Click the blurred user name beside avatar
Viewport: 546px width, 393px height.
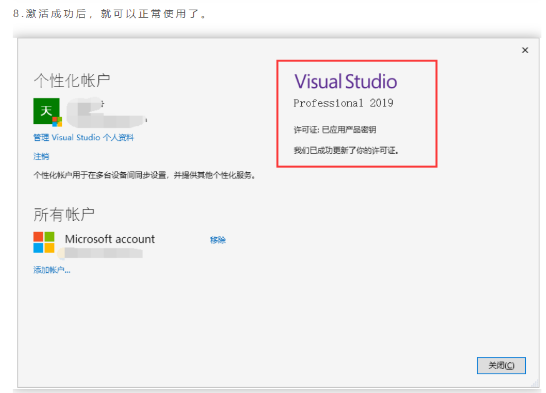click(107, 112)
